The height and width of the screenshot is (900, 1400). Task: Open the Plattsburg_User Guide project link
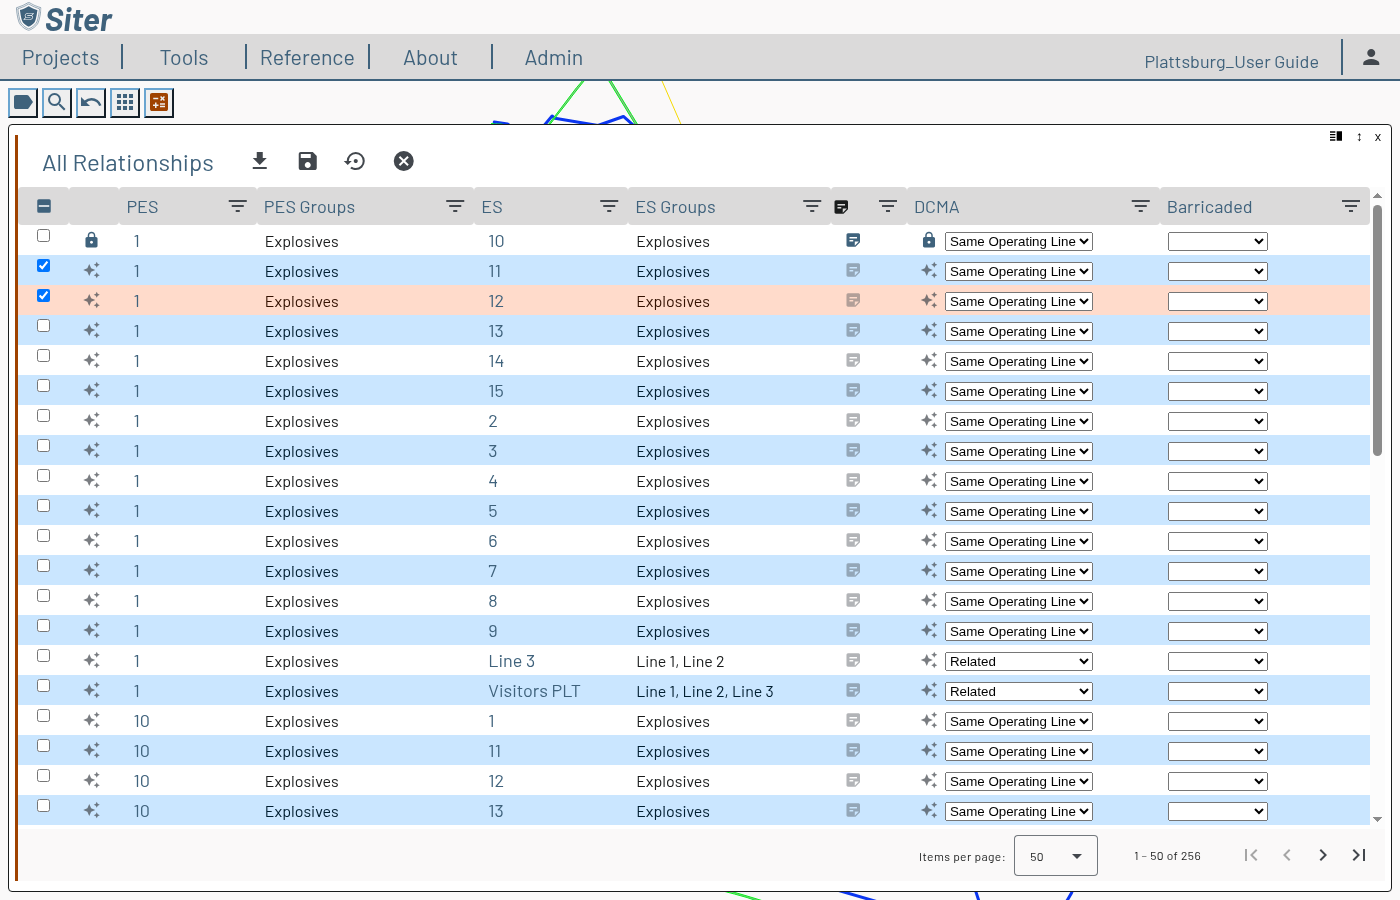point(1232,62)
